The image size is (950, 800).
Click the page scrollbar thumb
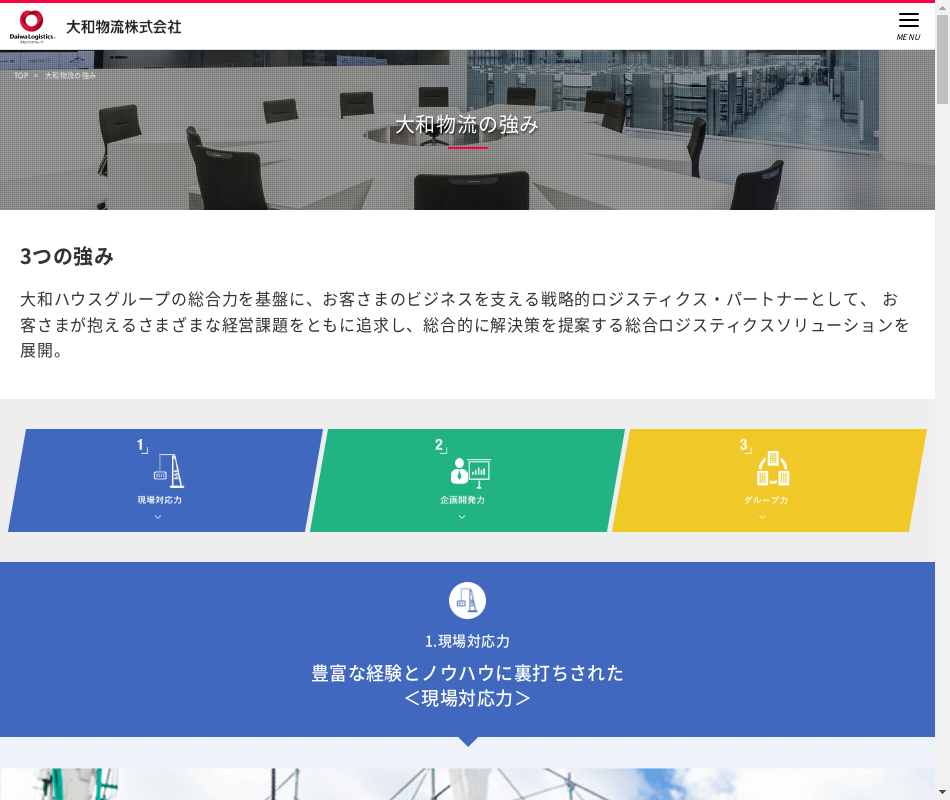(x=942, y=59)
